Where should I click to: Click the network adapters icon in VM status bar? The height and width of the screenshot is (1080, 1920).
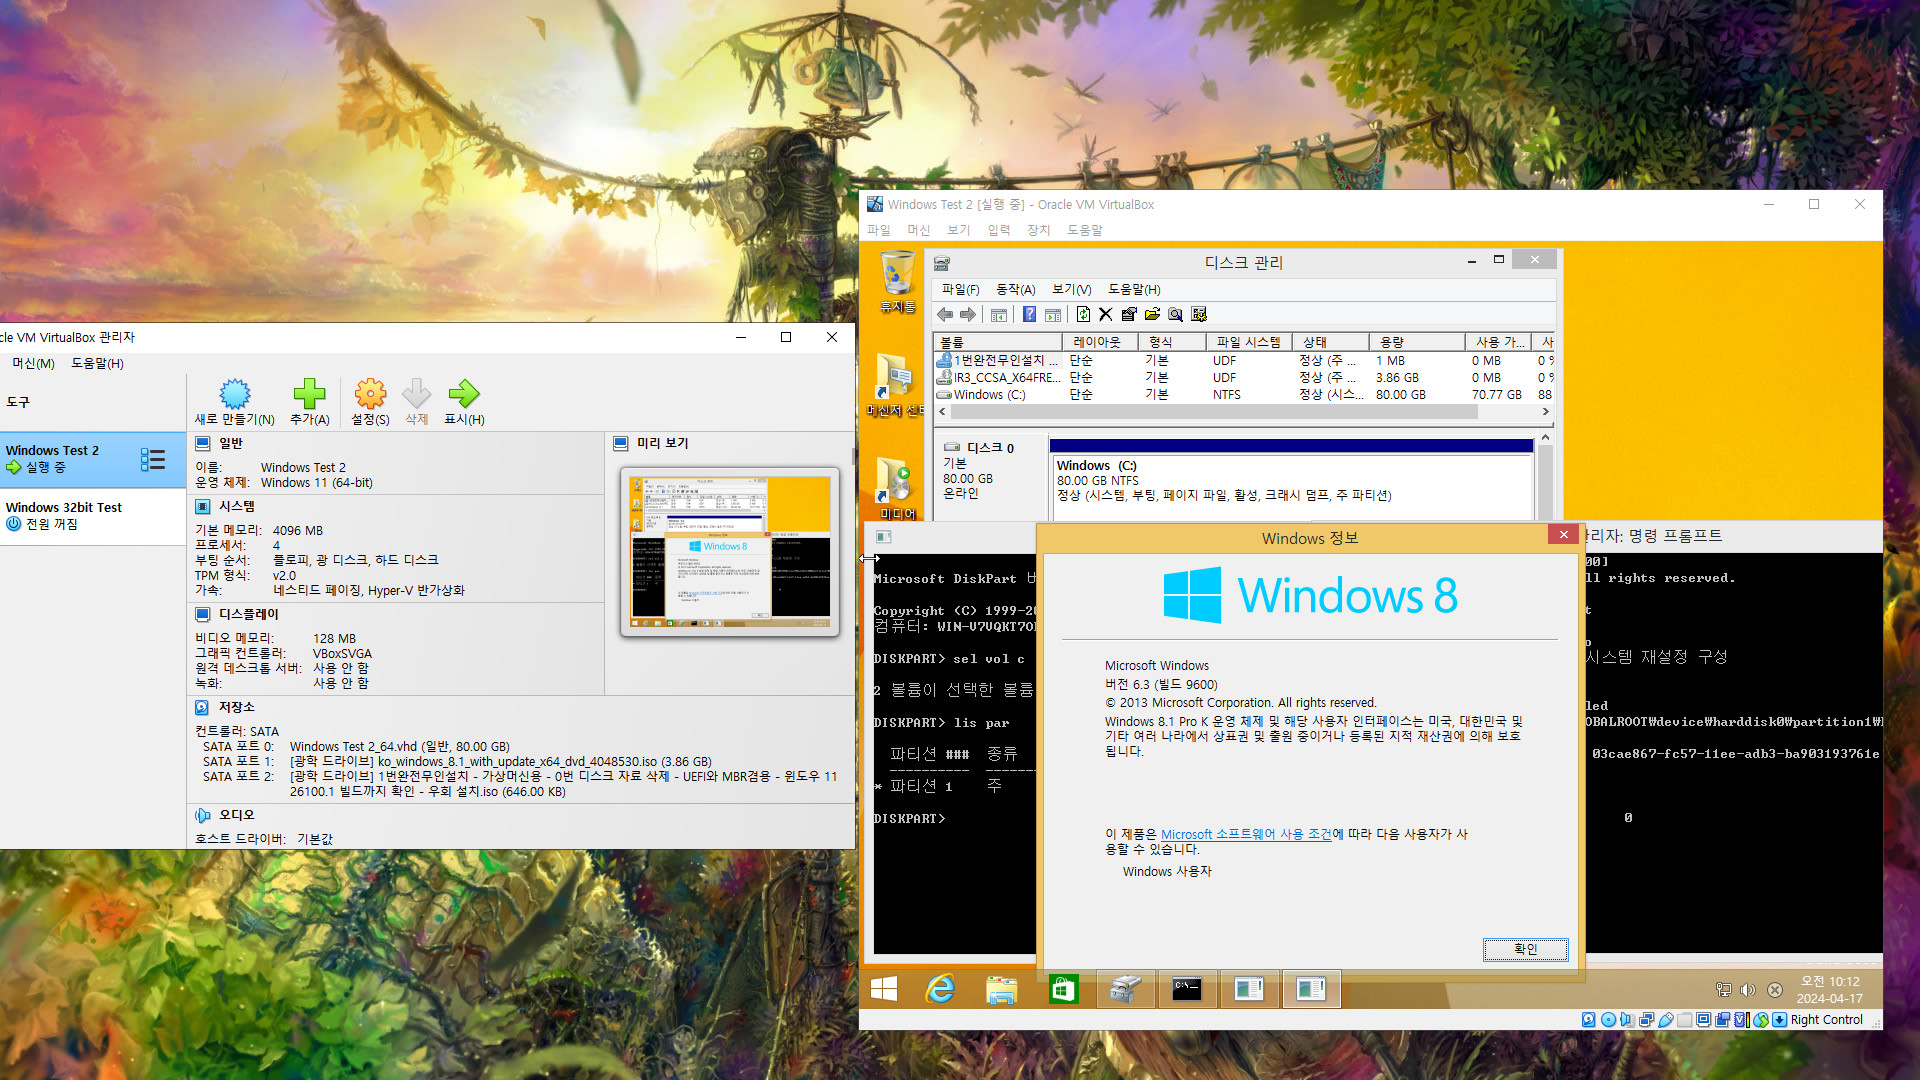click(x=1646, y=1020)
